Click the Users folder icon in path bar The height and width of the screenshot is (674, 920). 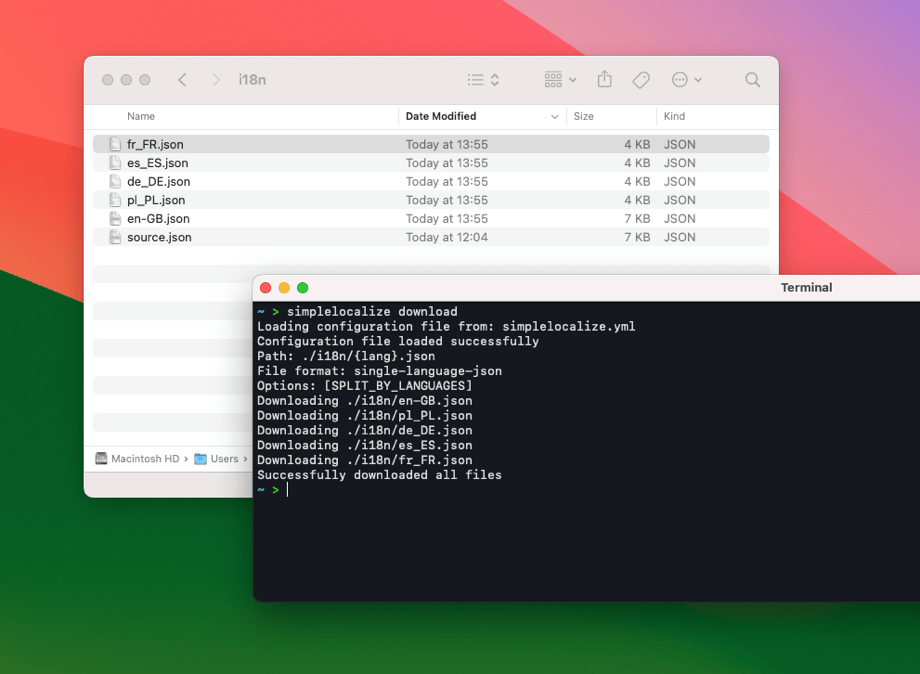tap(201, 459)
